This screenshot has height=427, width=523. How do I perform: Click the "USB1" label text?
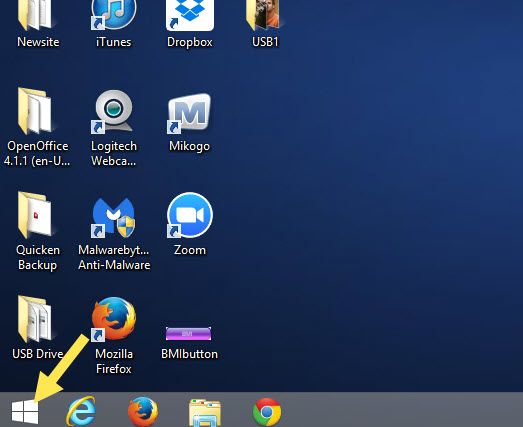(x=265, y=42)
